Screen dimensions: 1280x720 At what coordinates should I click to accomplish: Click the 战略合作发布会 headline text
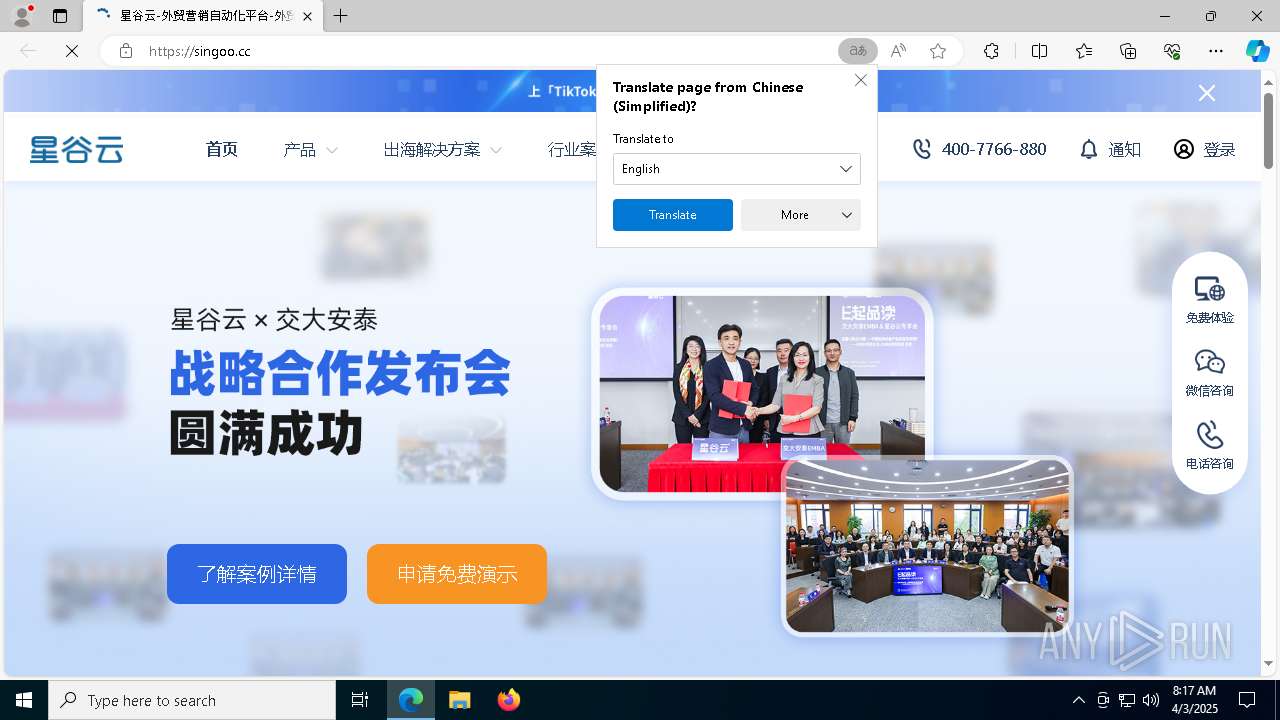click(x=340, y=373)
